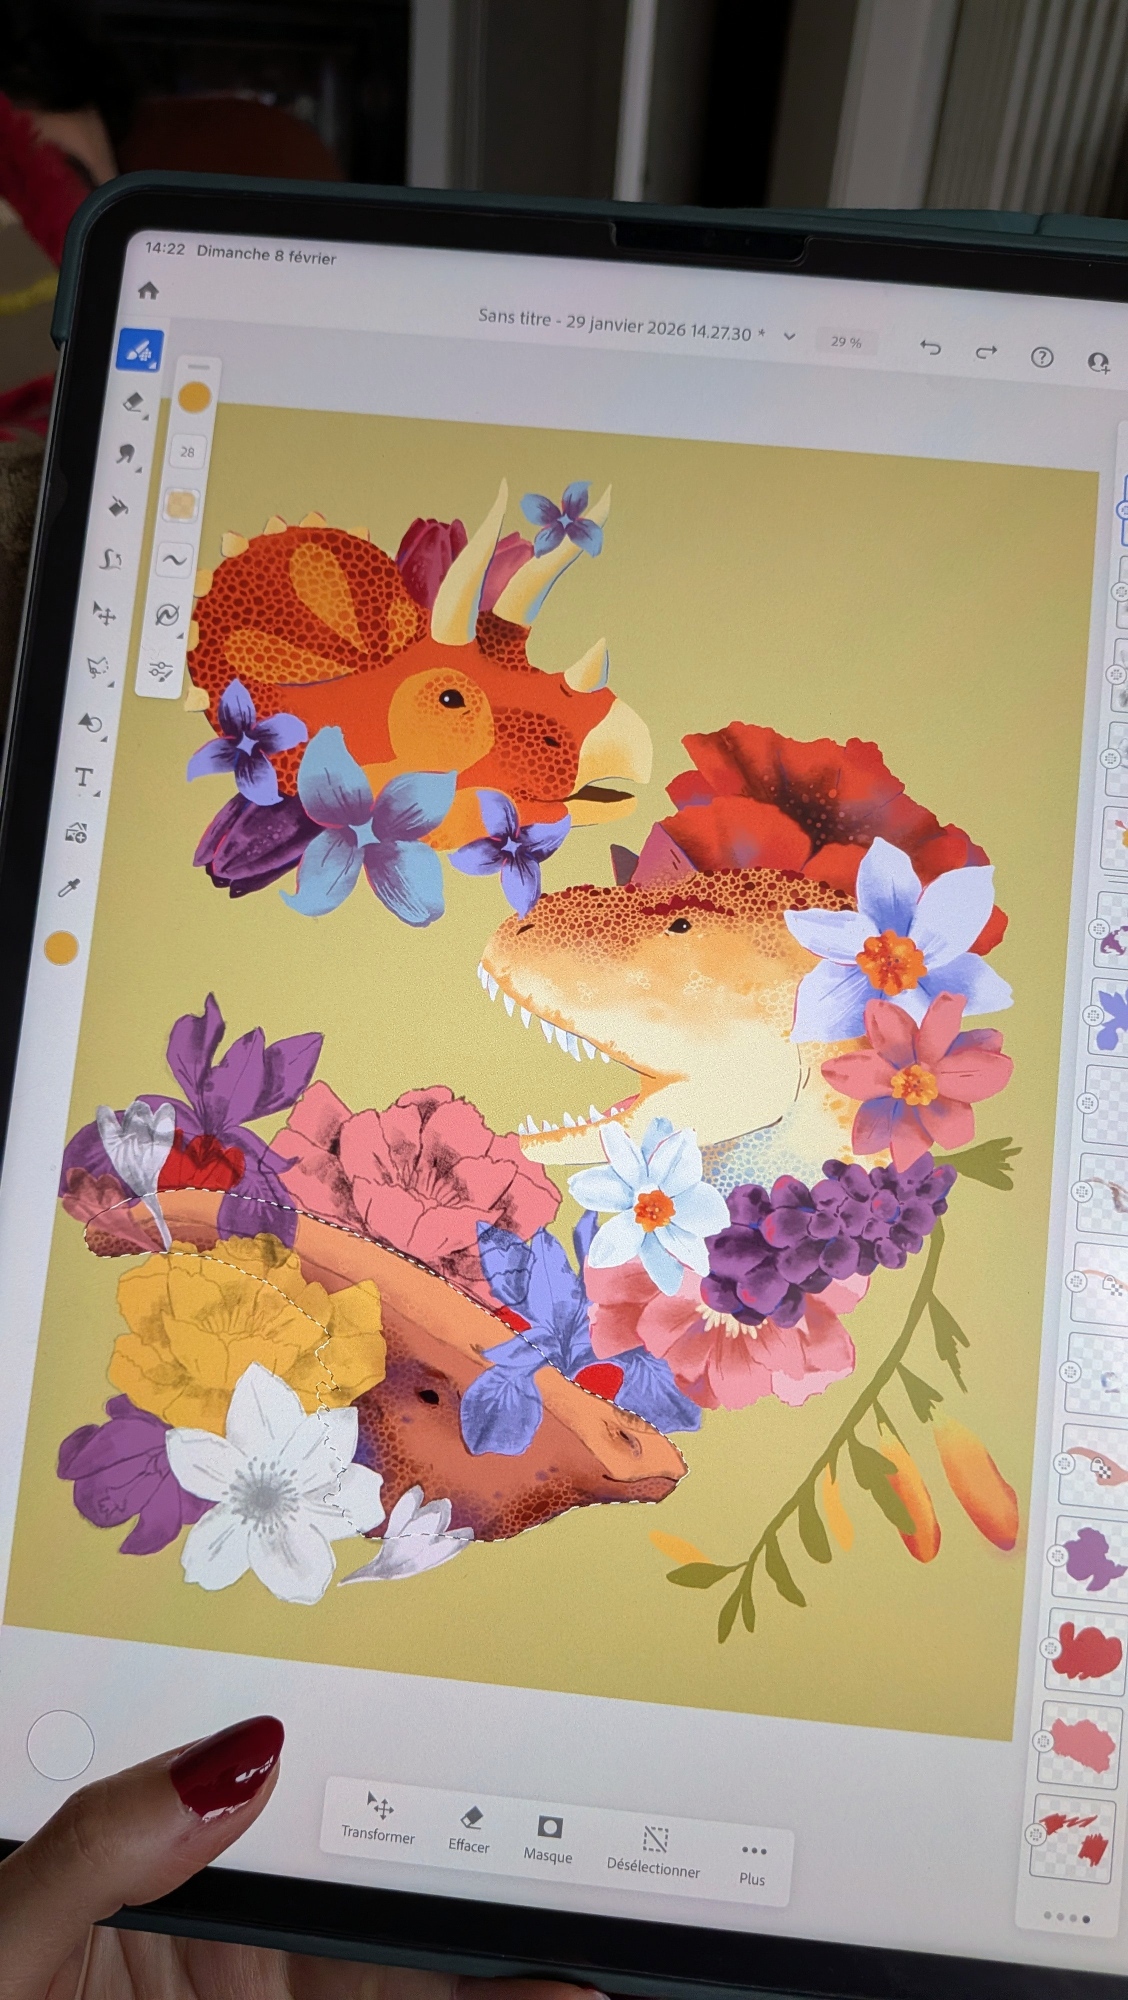Tap Désélectionner to clear the selection
The image size is (1128, 2000).
click(x=653, y=1851)
